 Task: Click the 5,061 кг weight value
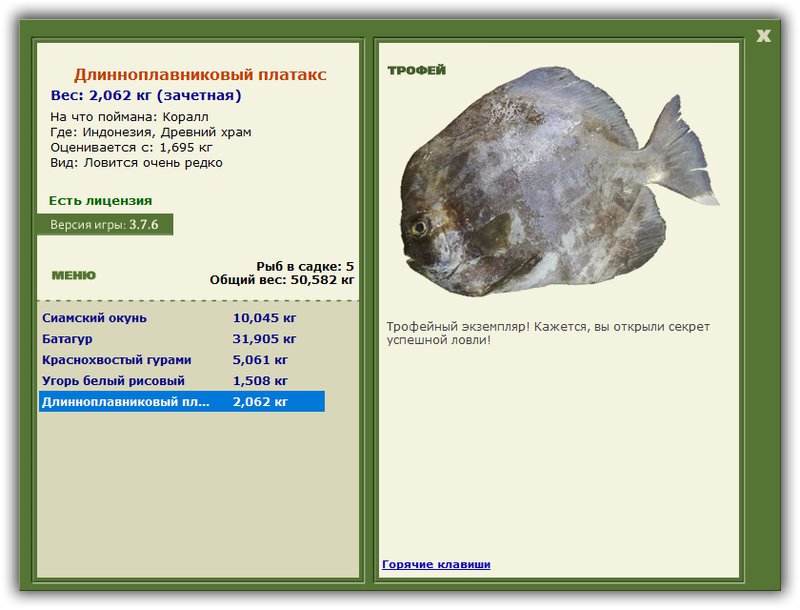260,360
